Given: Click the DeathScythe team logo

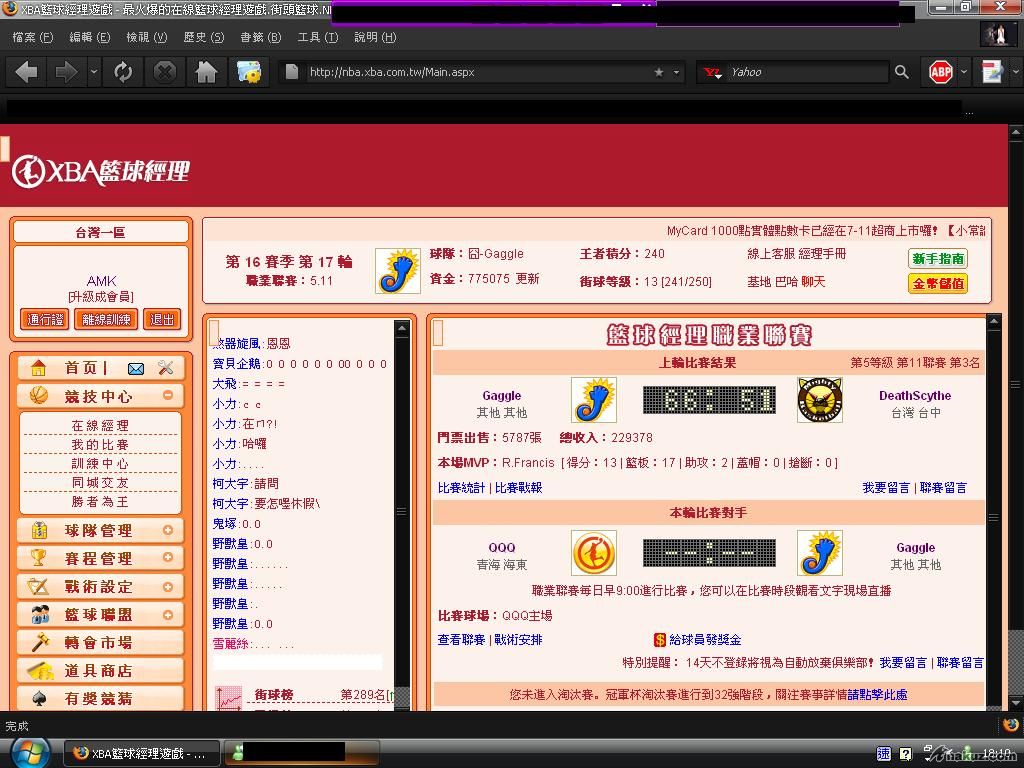Looking at the screenshot, I should point(819,400).
